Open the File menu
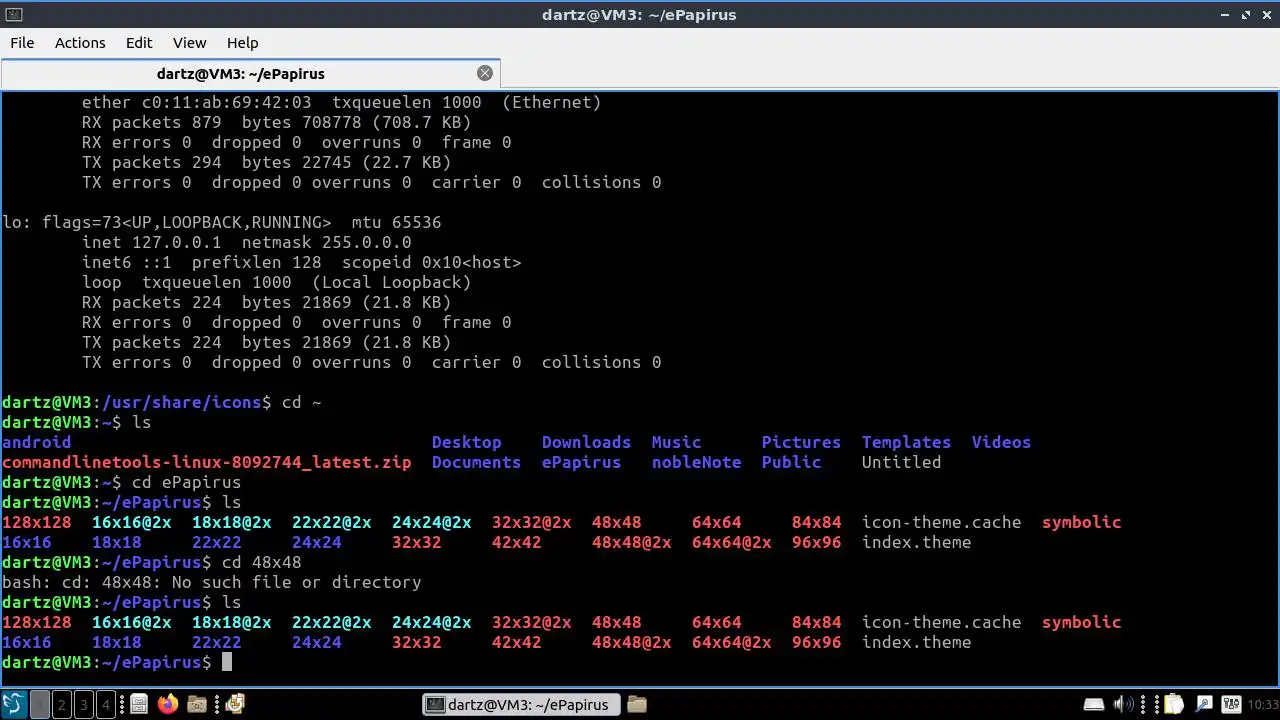 point(22,43)
